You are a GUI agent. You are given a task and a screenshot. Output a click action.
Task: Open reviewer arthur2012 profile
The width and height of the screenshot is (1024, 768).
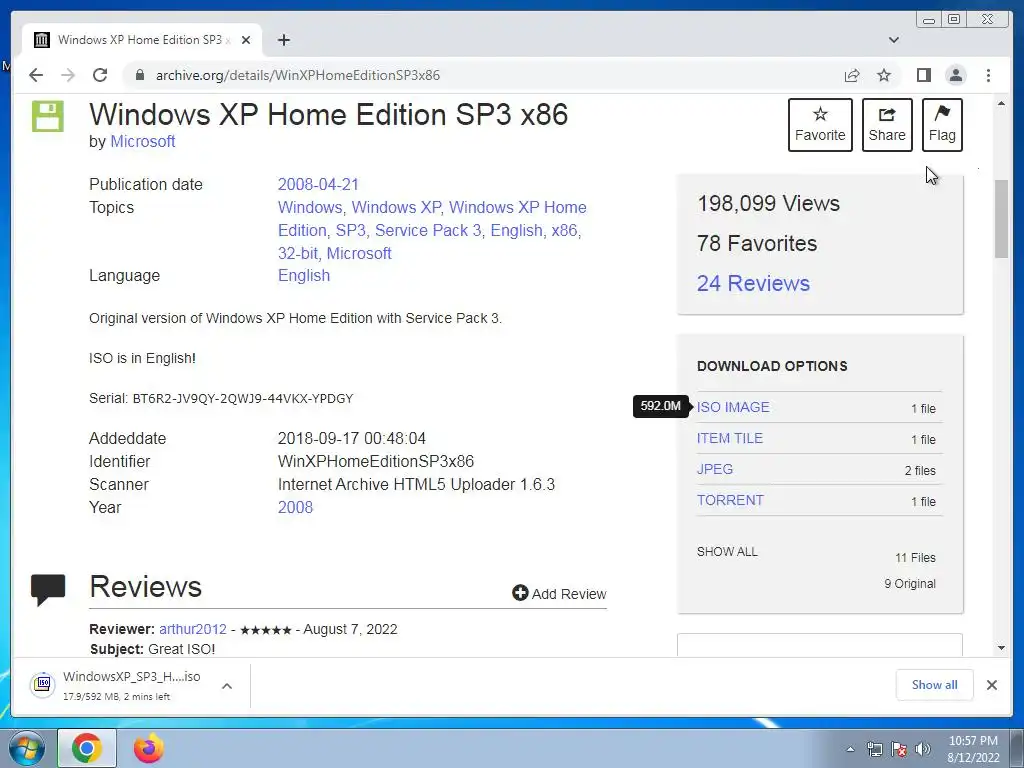pos(193,629)
